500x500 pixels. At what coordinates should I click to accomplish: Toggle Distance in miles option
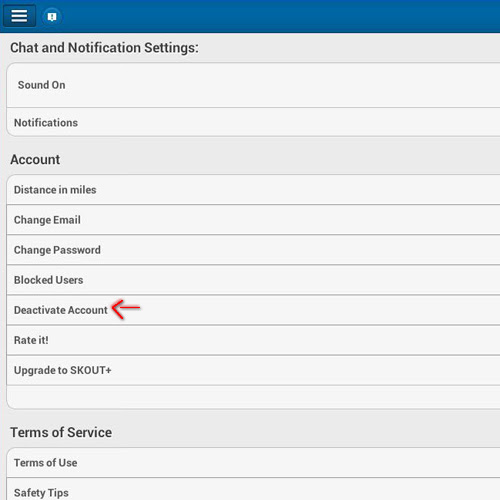click(253, 190)
